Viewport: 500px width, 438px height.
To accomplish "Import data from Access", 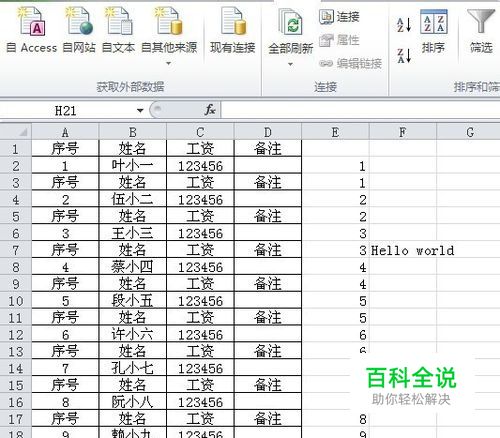I will pos(32,31).
